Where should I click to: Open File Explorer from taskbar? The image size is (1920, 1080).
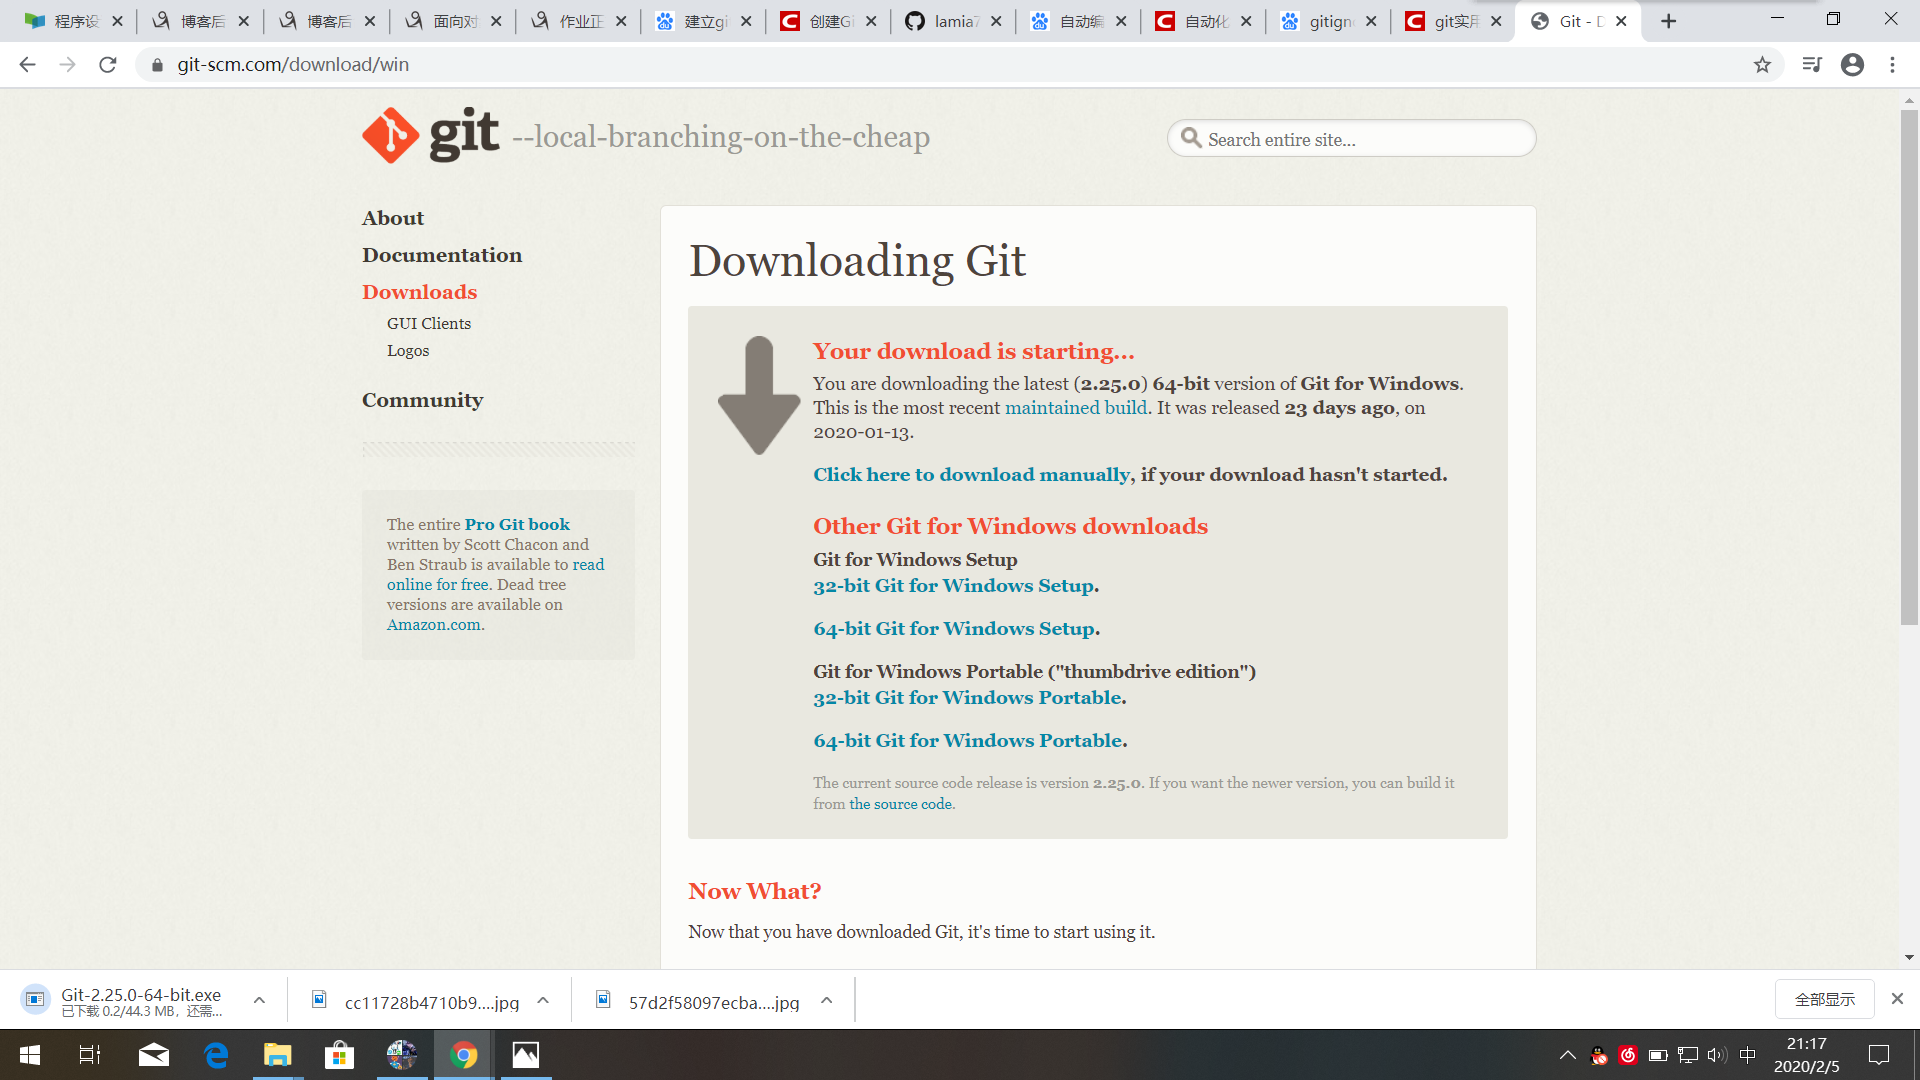[x=277, y=1055]
